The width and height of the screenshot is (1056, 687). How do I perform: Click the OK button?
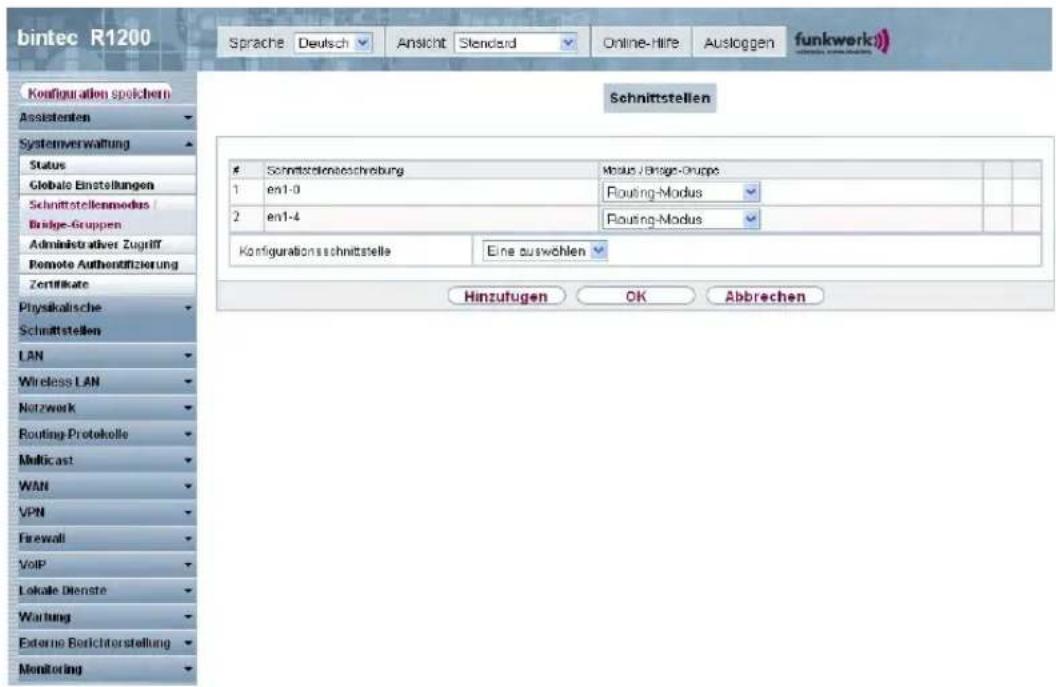tap(636, 296)
